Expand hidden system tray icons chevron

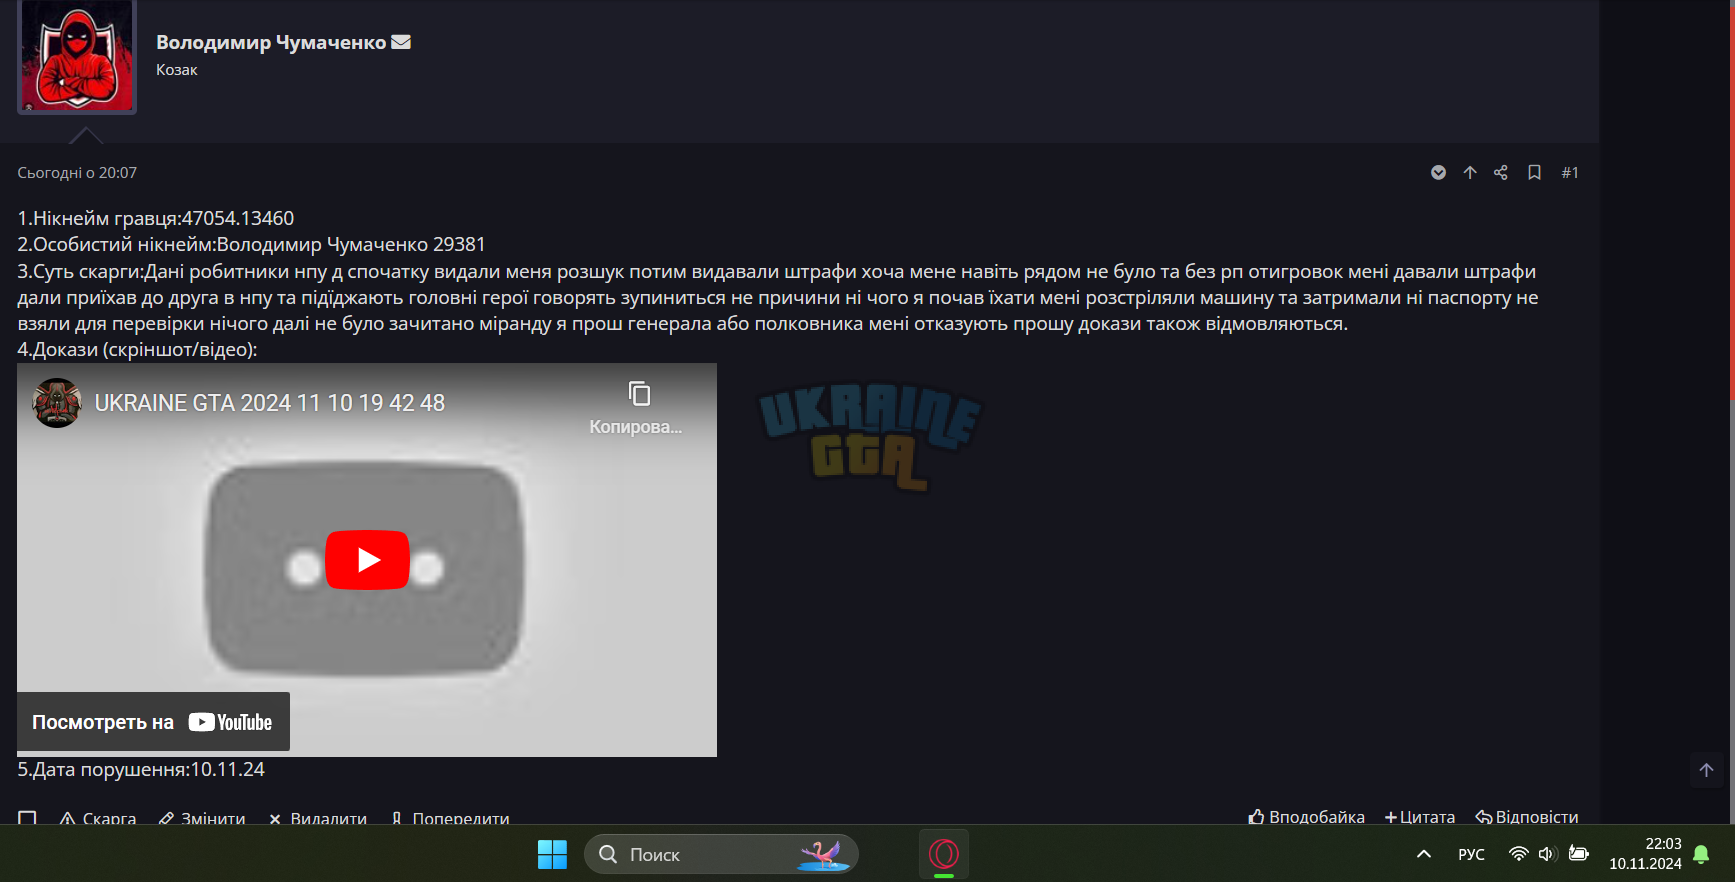click(1424, 854)
